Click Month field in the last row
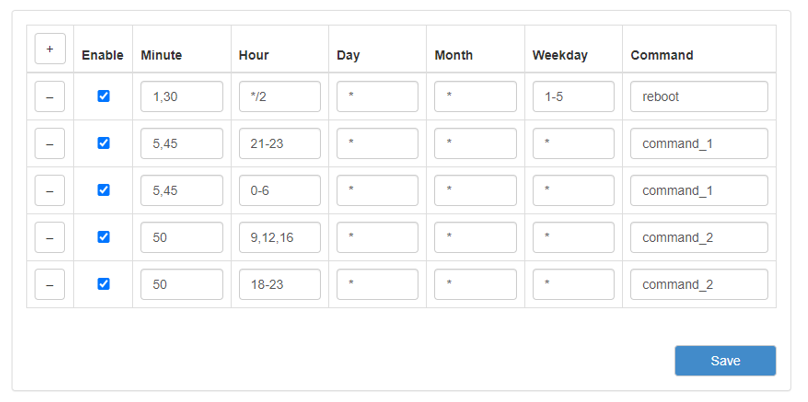808x402 pixels. 475,285
